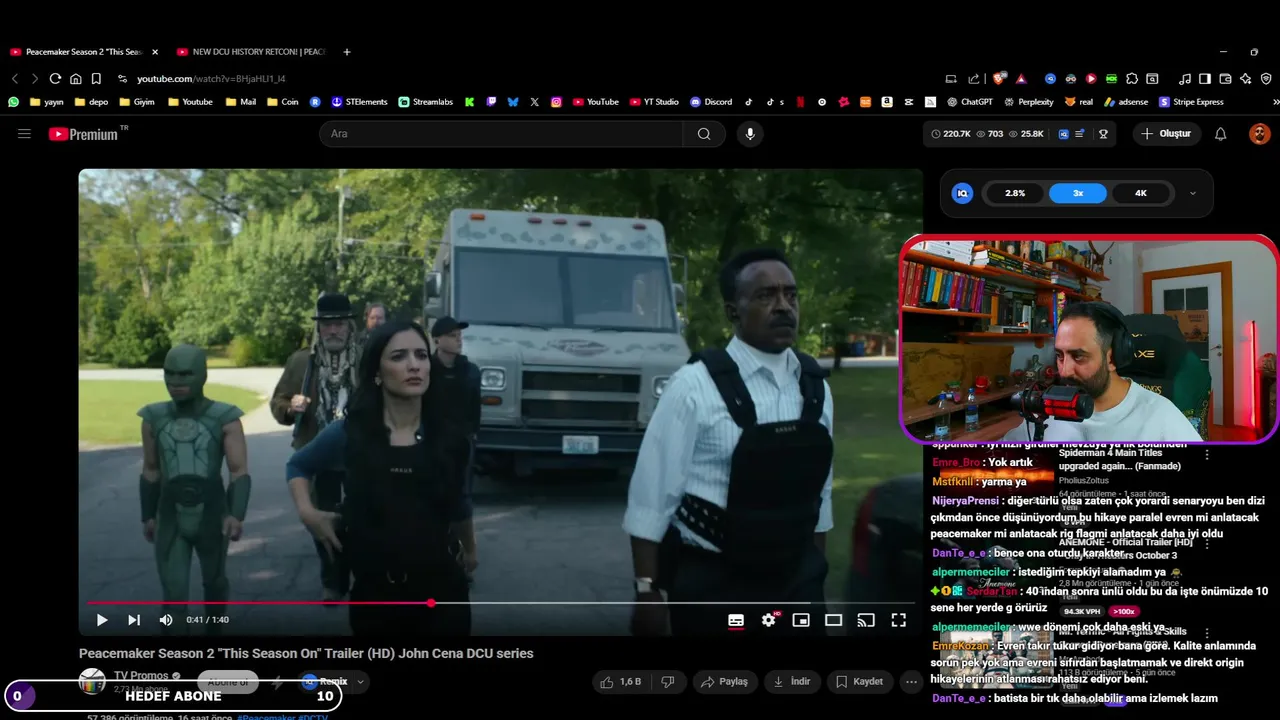
Task: Reload the current page
Action: 55,79
